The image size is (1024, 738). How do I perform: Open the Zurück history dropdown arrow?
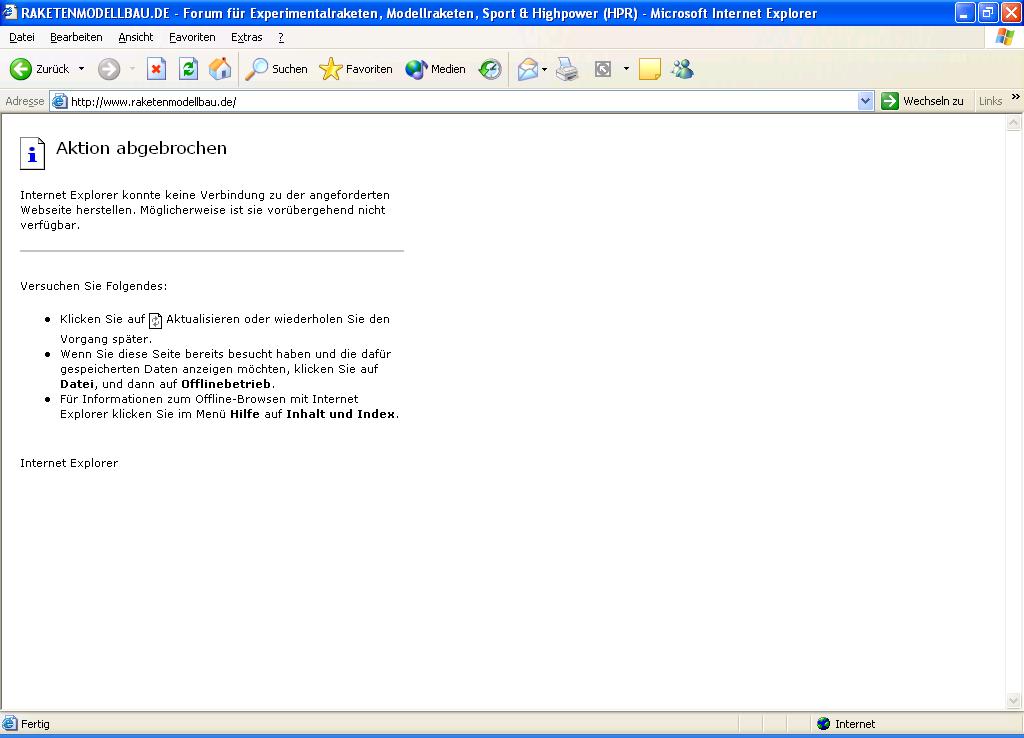coord(82,69)
